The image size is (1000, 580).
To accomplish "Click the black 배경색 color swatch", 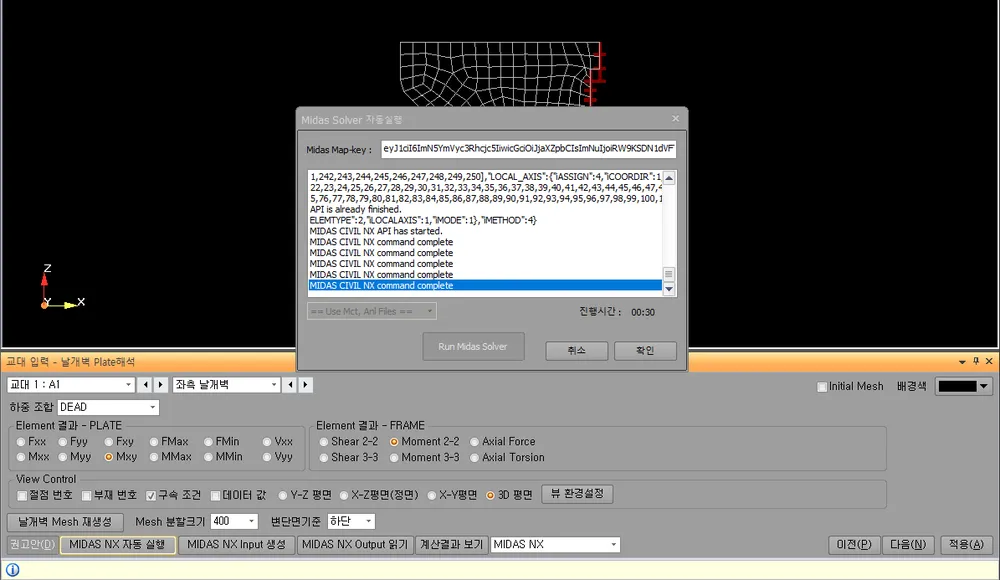I will pyautogui.click(x=957, y=386).
